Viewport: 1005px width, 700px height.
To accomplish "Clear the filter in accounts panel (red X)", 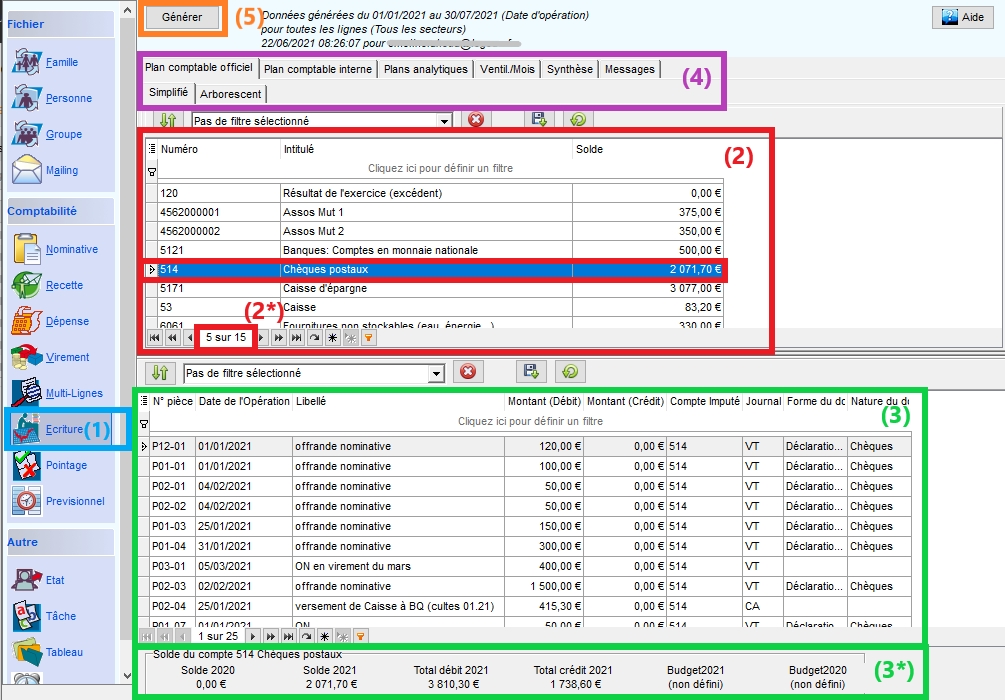I will click(x=476, y=120).
